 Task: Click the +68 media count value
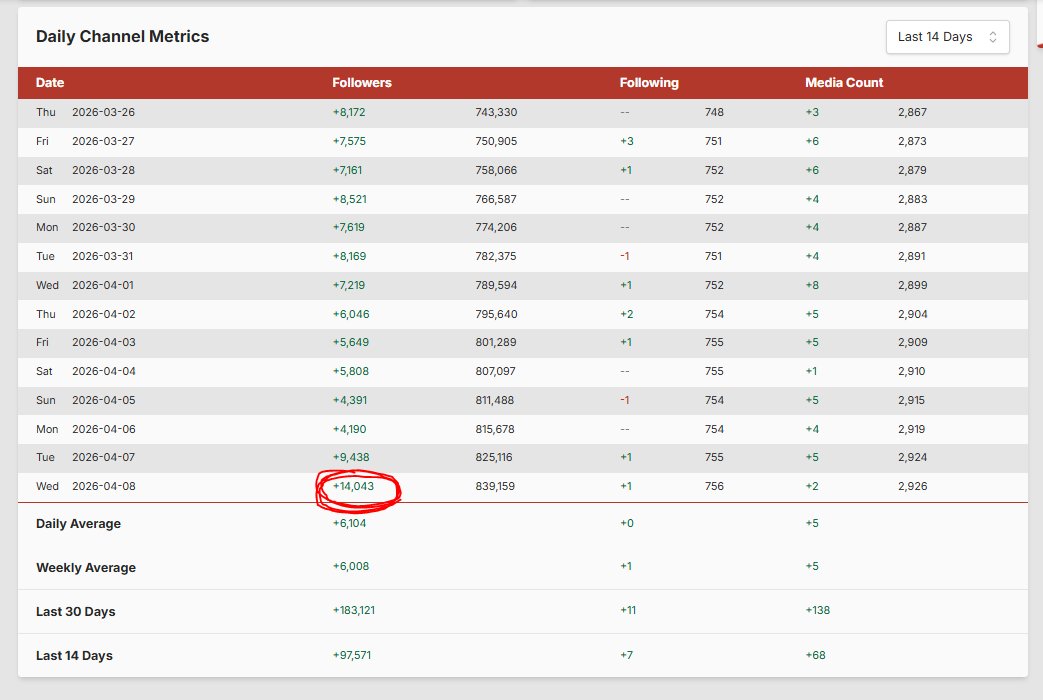tap(815, 655)
